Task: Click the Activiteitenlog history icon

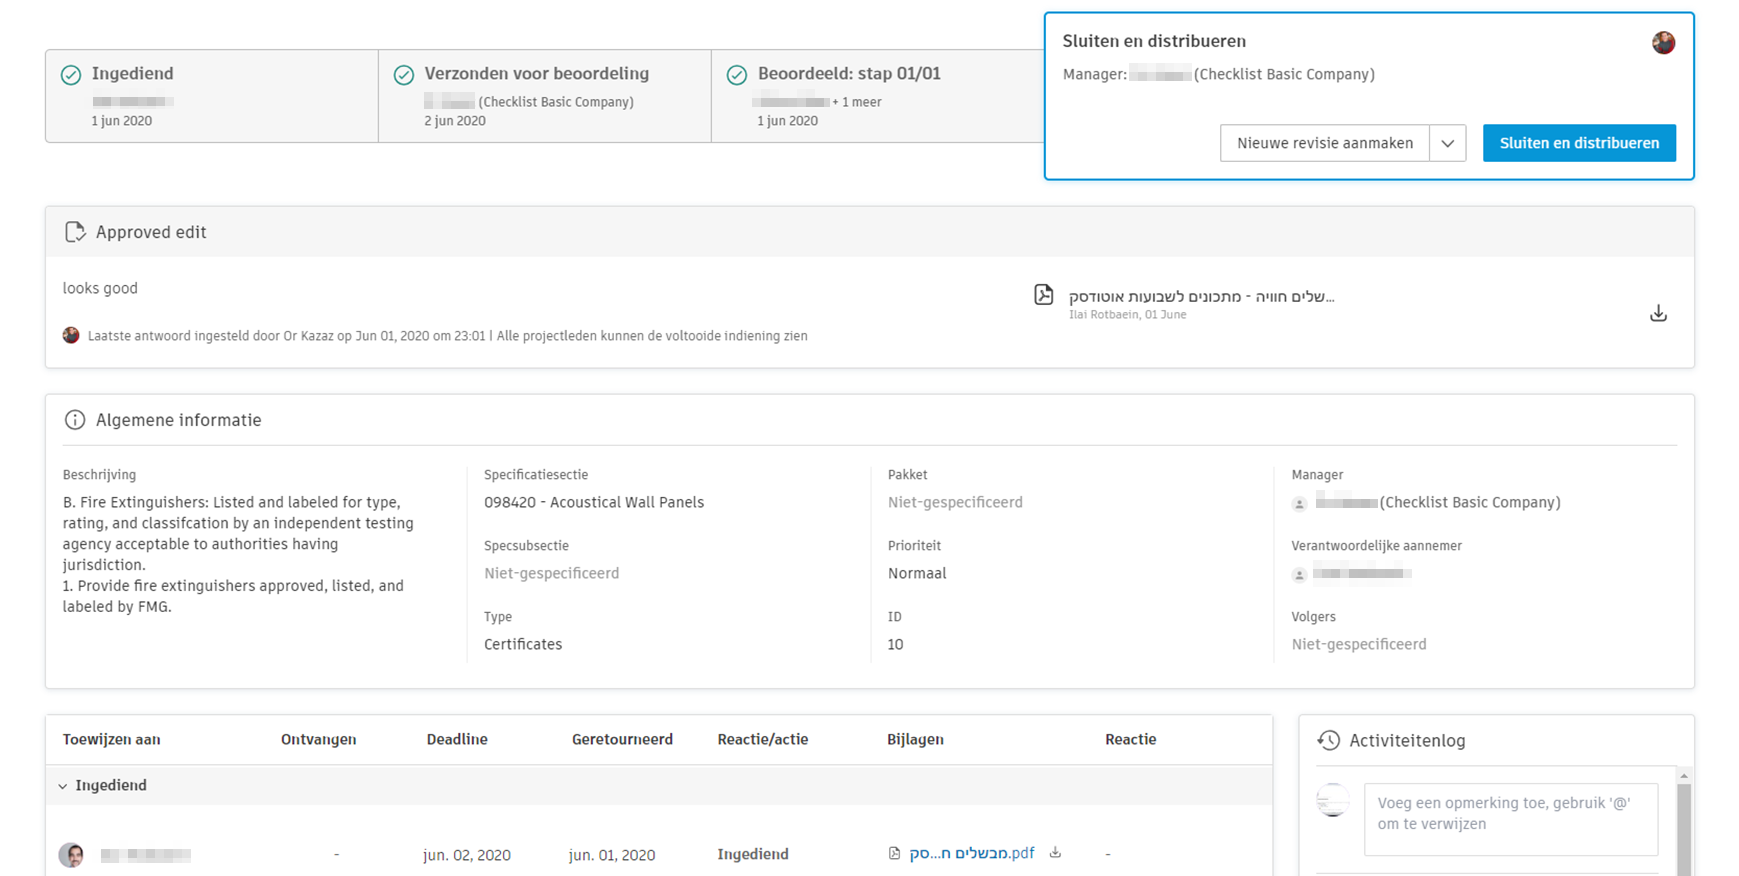Action: (x=1328, y=740)
